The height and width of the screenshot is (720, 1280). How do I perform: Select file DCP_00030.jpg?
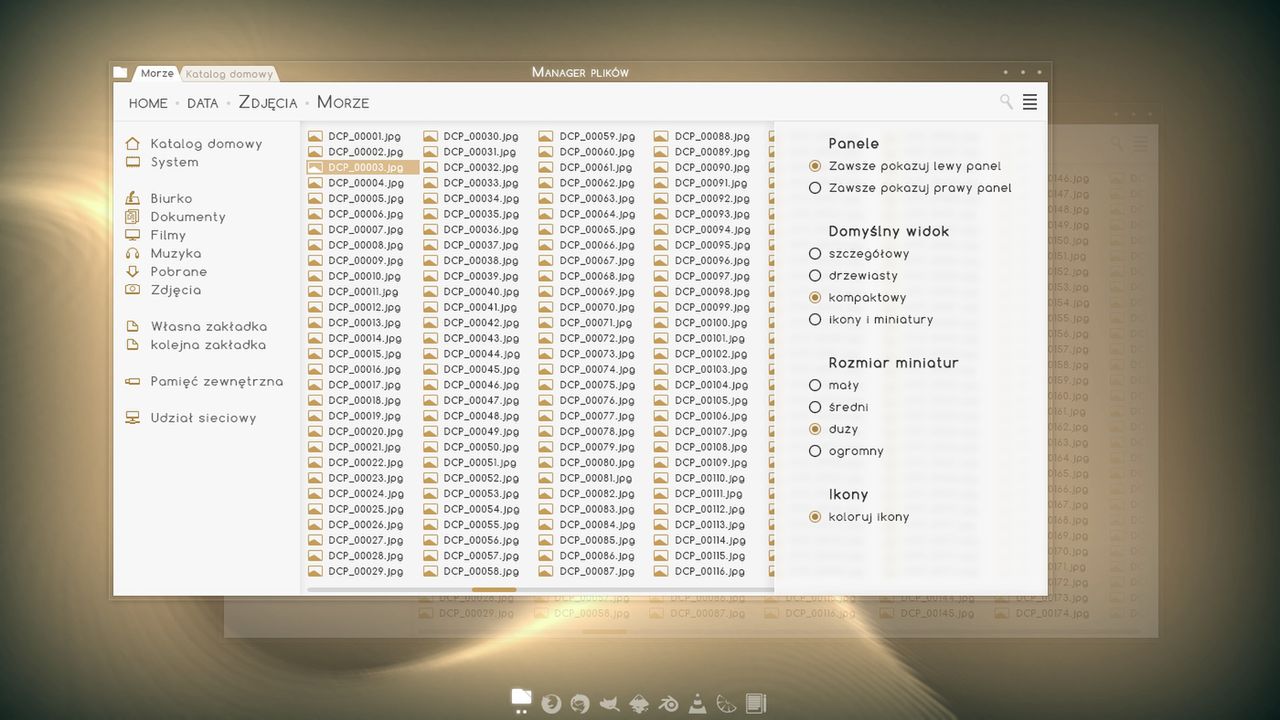tap(470, 137)
